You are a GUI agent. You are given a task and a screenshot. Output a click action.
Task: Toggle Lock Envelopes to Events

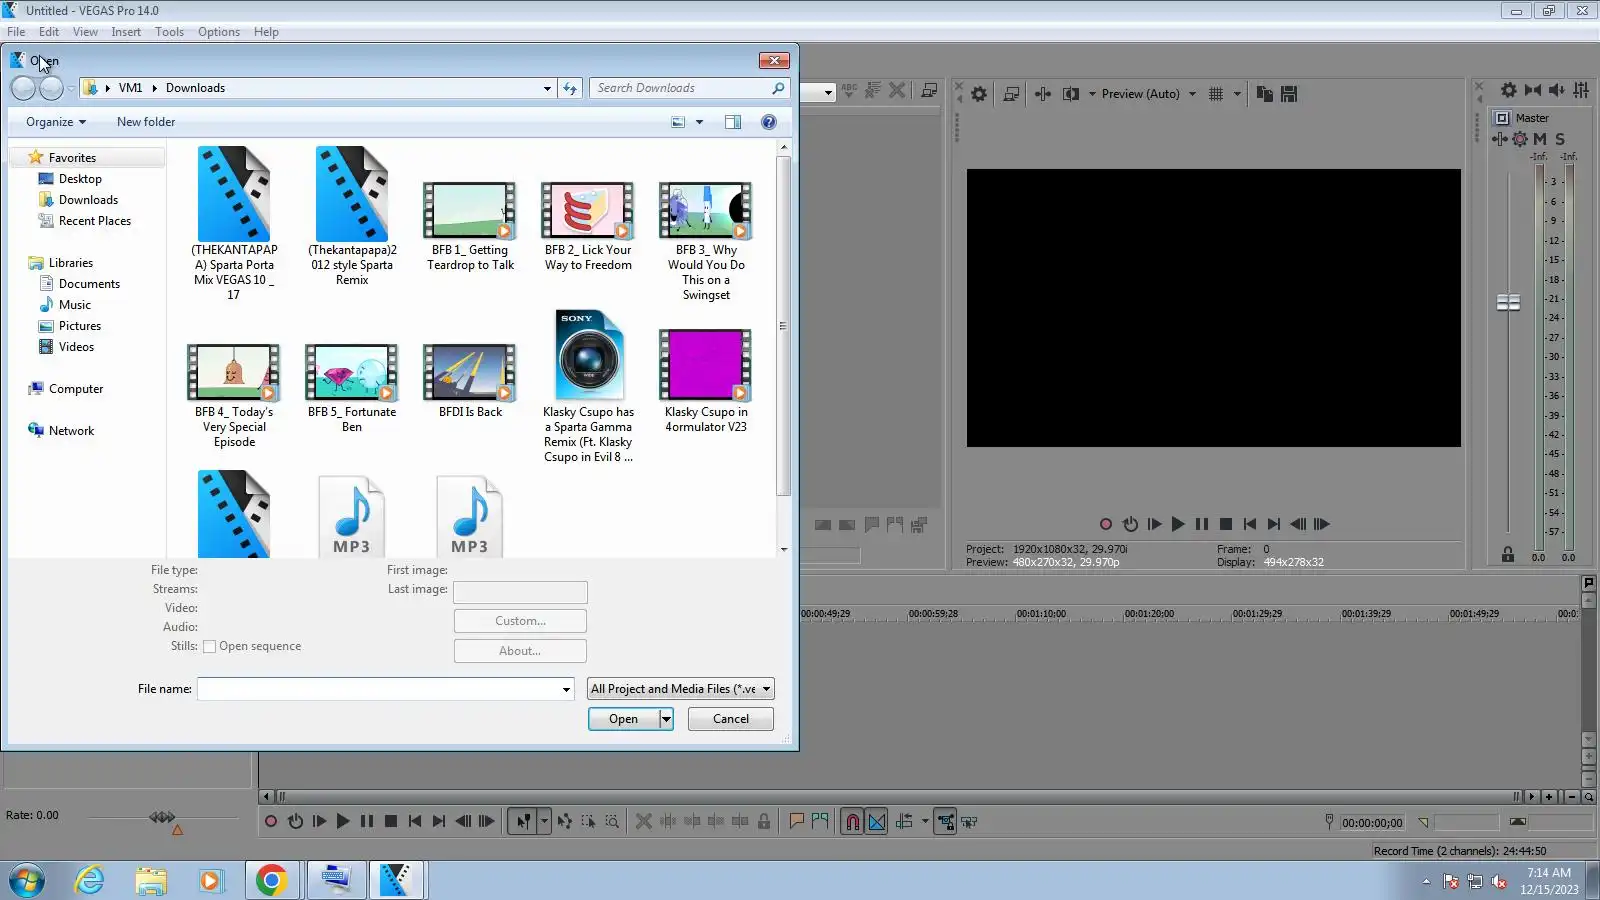tap(945, 822)
